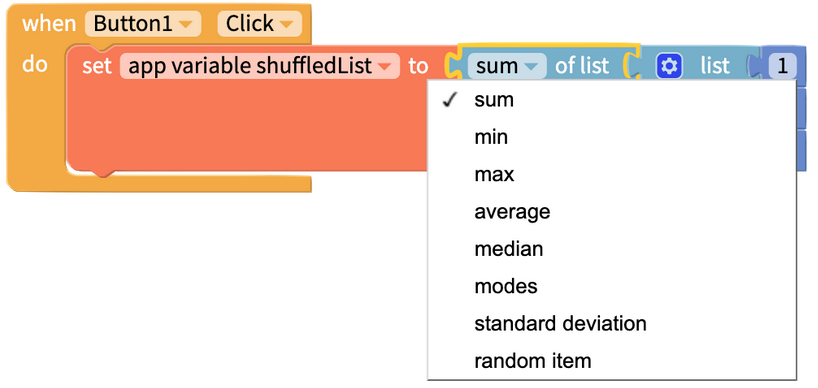Open app variable shuffledList dropdown
818x388 pixels.
(x=260, y=66)
